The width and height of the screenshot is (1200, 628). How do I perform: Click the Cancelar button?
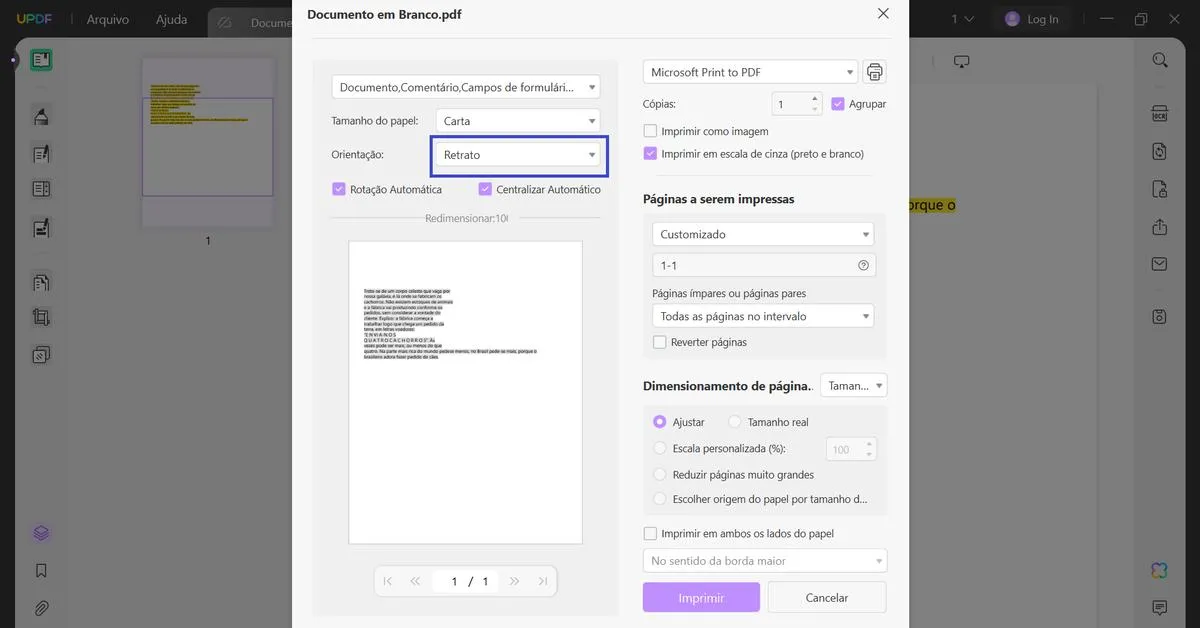(x=827, y=598)
